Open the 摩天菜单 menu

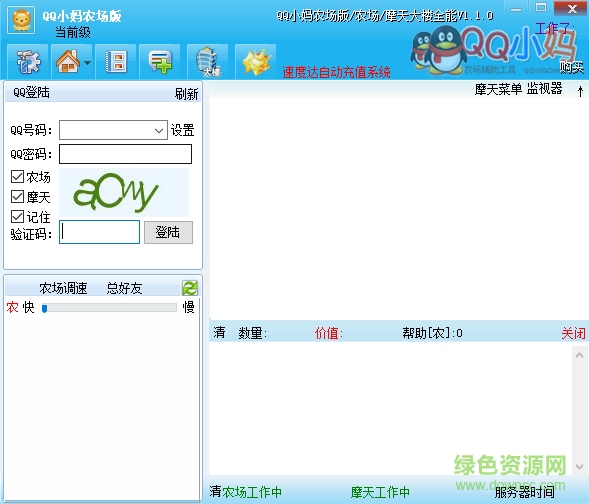(498, 89)
